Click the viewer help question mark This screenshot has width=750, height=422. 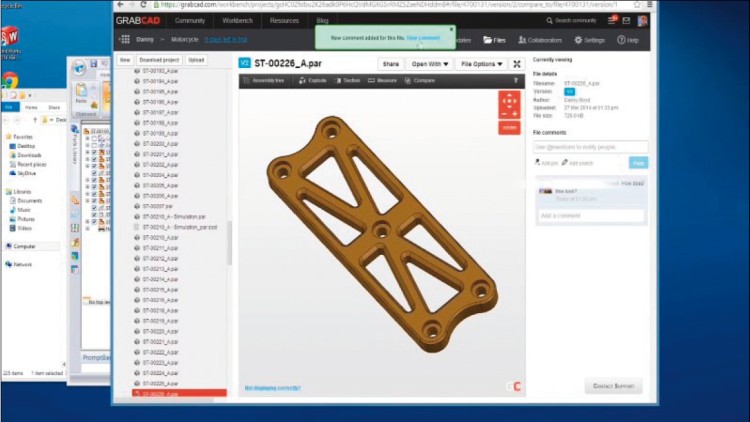516,80
